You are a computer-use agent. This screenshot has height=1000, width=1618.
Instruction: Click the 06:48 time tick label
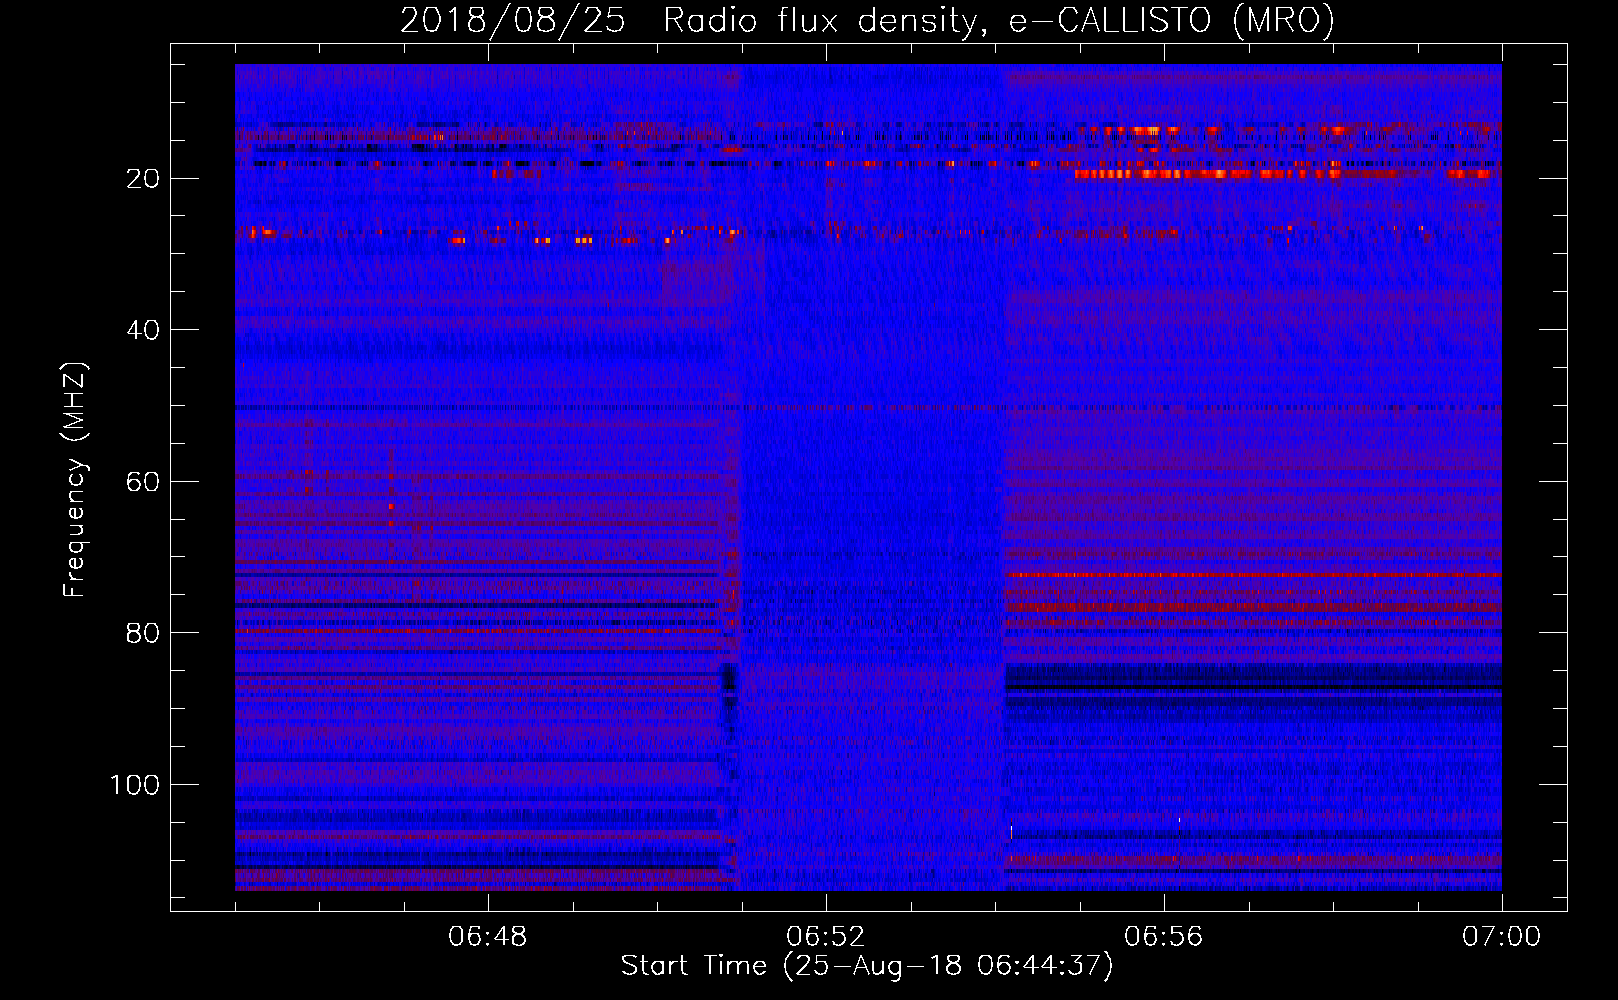point(488,937)
